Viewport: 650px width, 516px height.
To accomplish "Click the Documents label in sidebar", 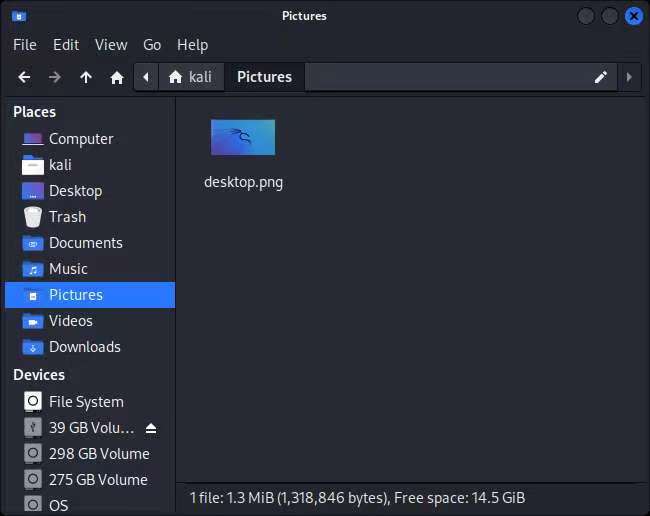I will point(86,243).
